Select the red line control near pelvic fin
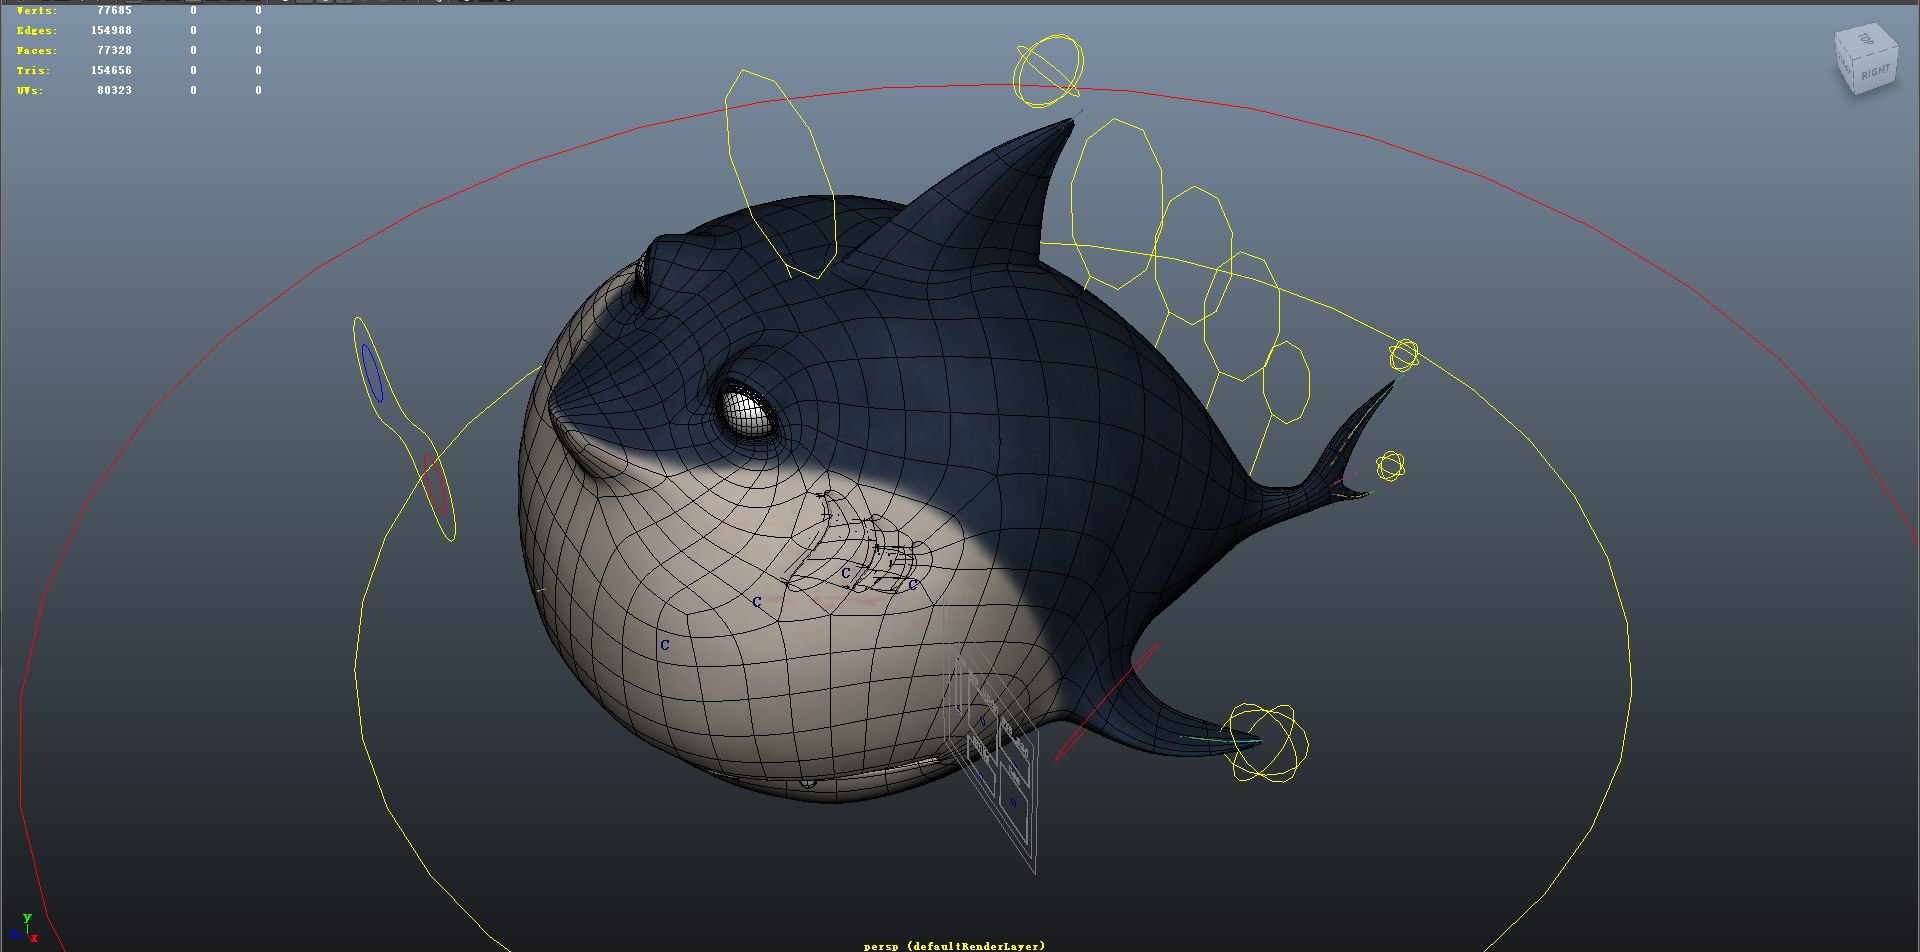This screenshot has width=1920, height=952. [x=1106, y=702]
